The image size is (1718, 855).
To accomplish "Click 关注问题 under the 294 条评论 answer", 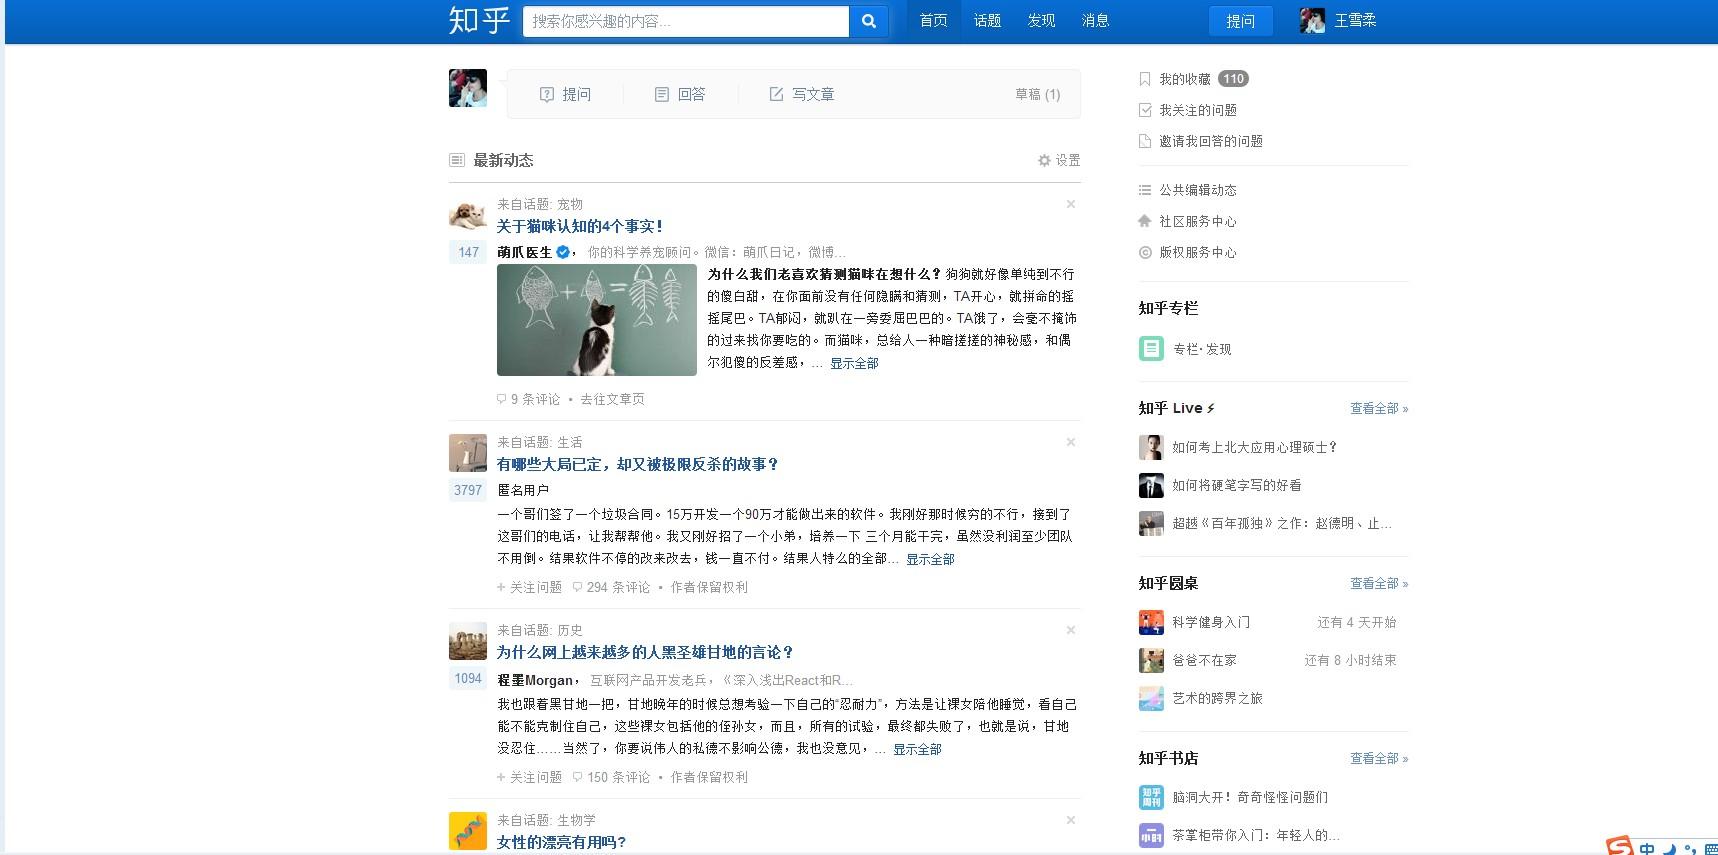I will pos(529,587).
